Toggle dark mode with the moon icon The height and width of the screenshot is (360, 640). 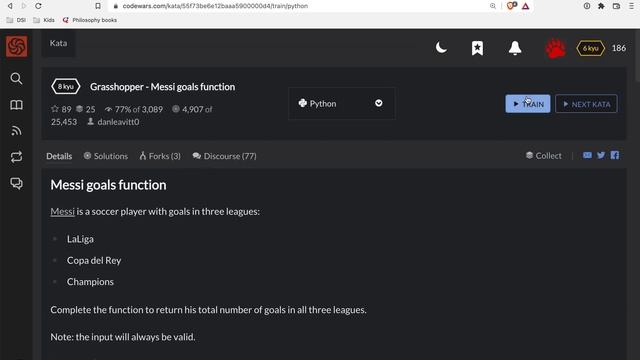coord(441,48)
